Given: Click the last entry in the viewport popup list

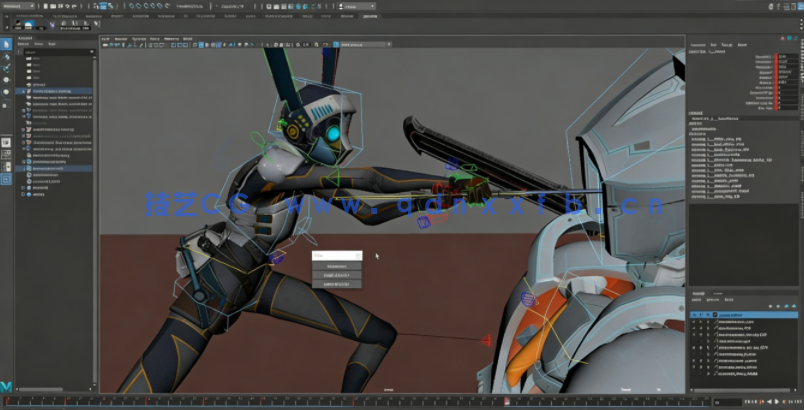Looking at the screenshot, I should coord(337,283).
